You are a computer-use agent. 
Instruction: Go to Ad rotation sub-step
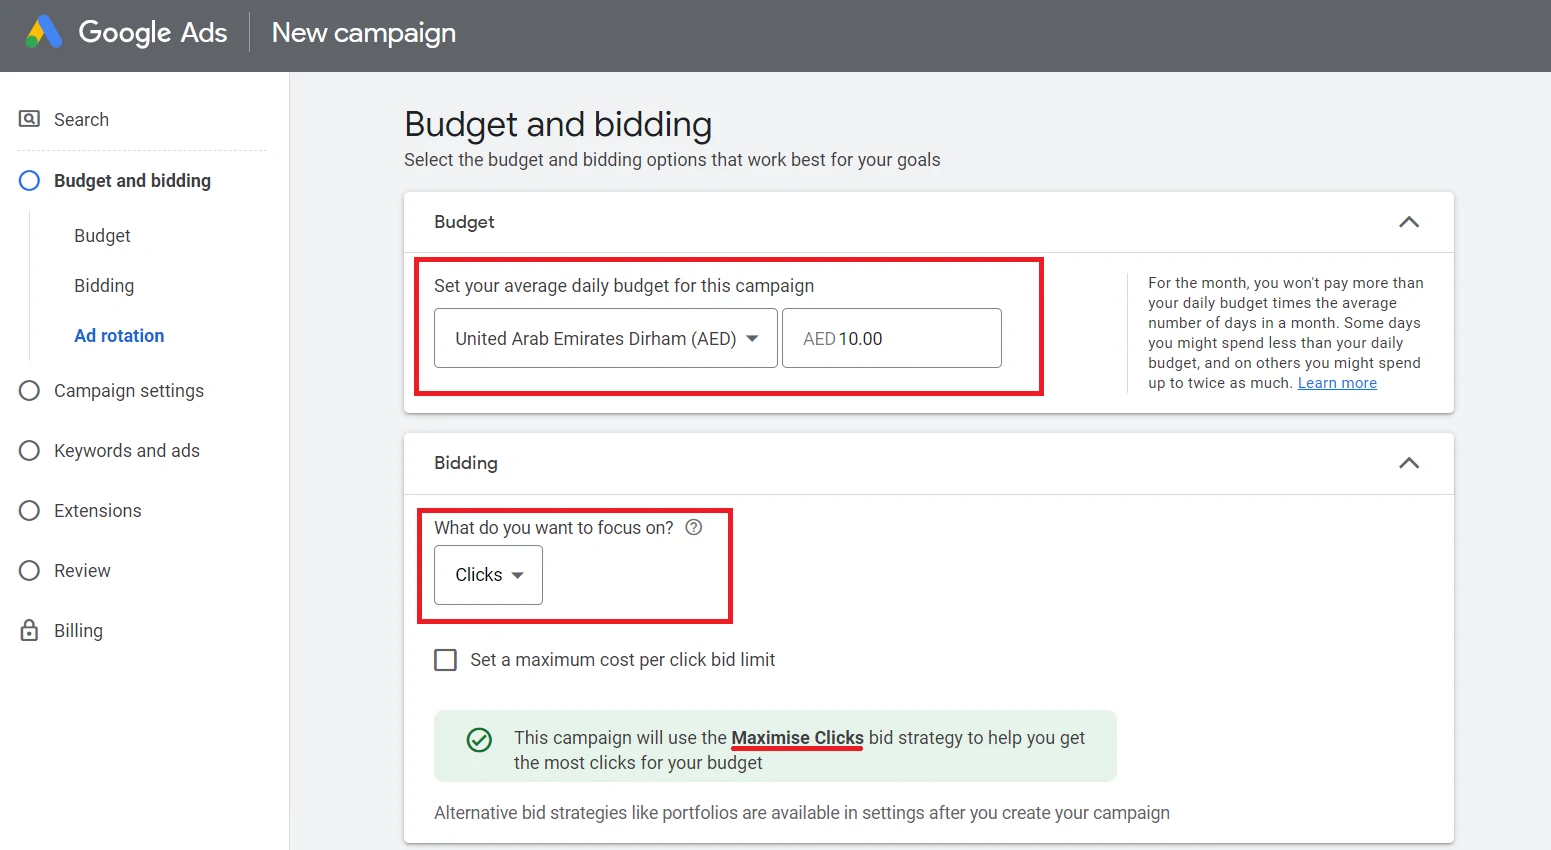point(119,336)
